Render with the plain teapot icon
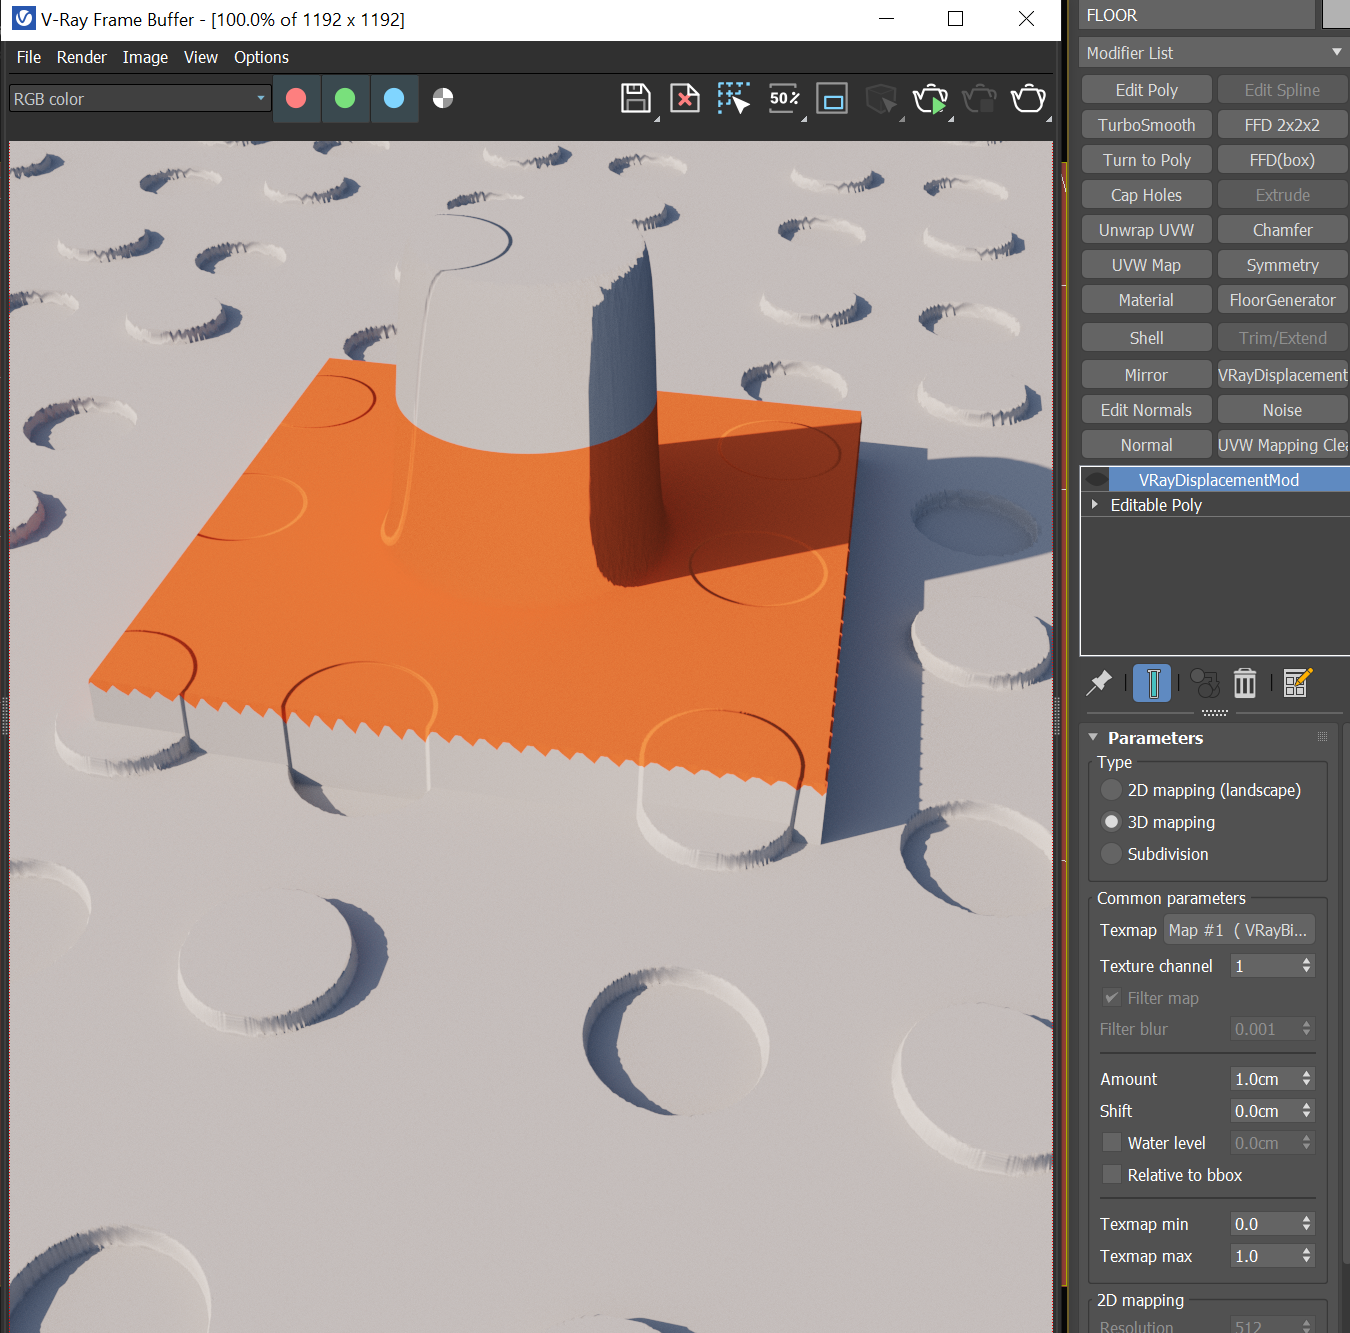 click(1028, 98)
